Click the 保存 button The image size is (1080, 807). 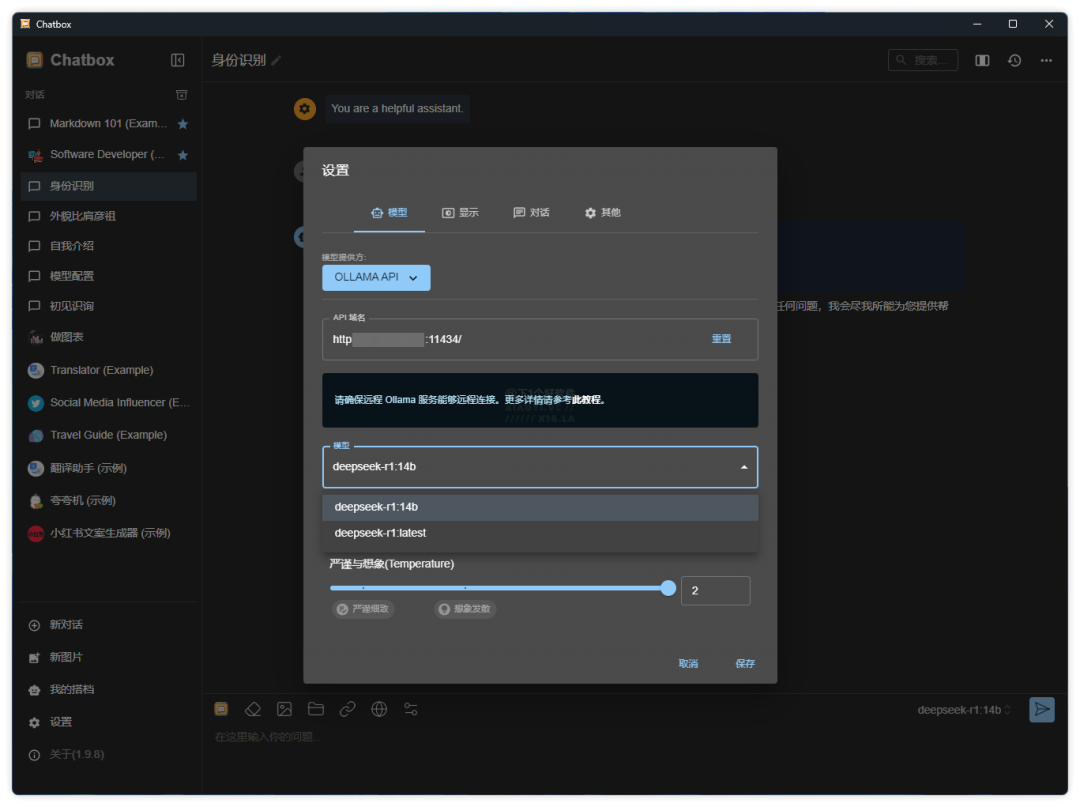click(x=745, y=664)
